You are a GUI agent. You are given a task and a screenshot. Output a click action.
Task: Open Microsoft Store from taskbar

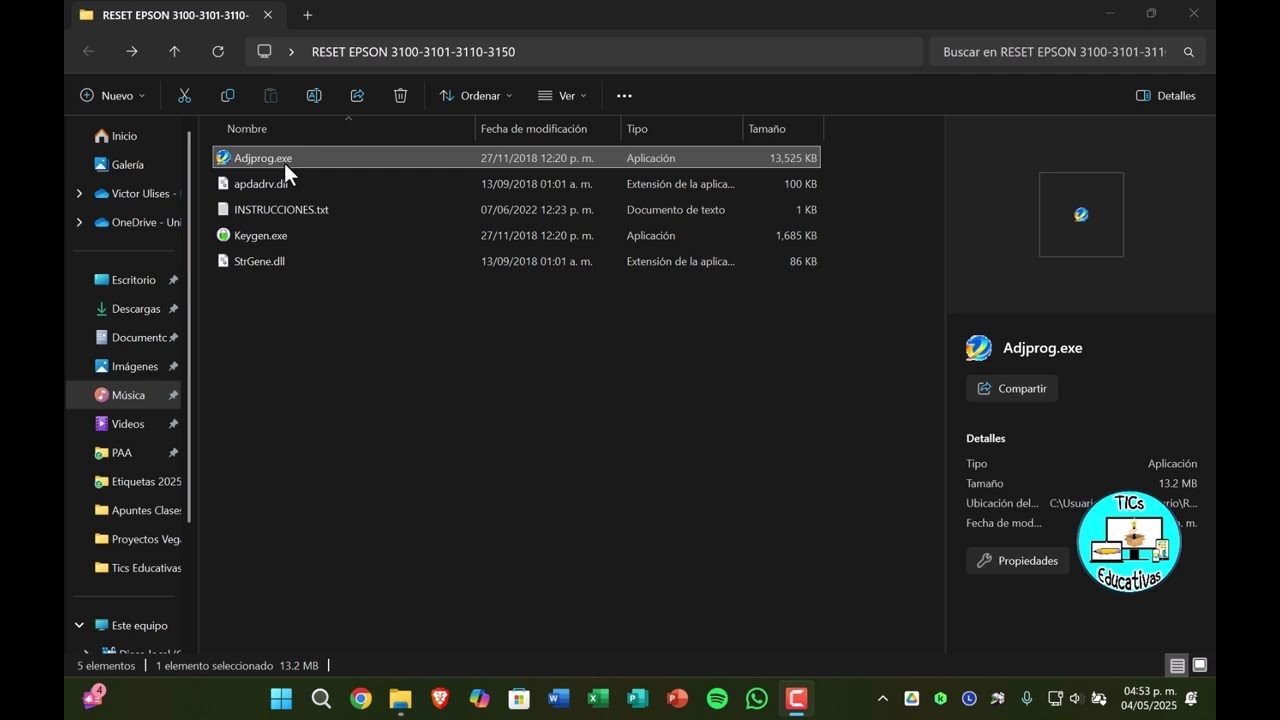519,698
